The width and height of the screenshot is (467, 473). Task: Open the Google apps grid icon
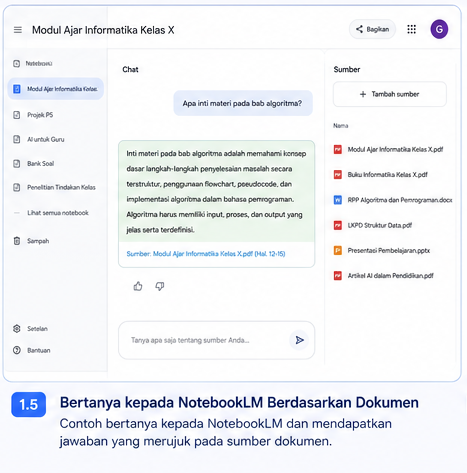point(412,29)
